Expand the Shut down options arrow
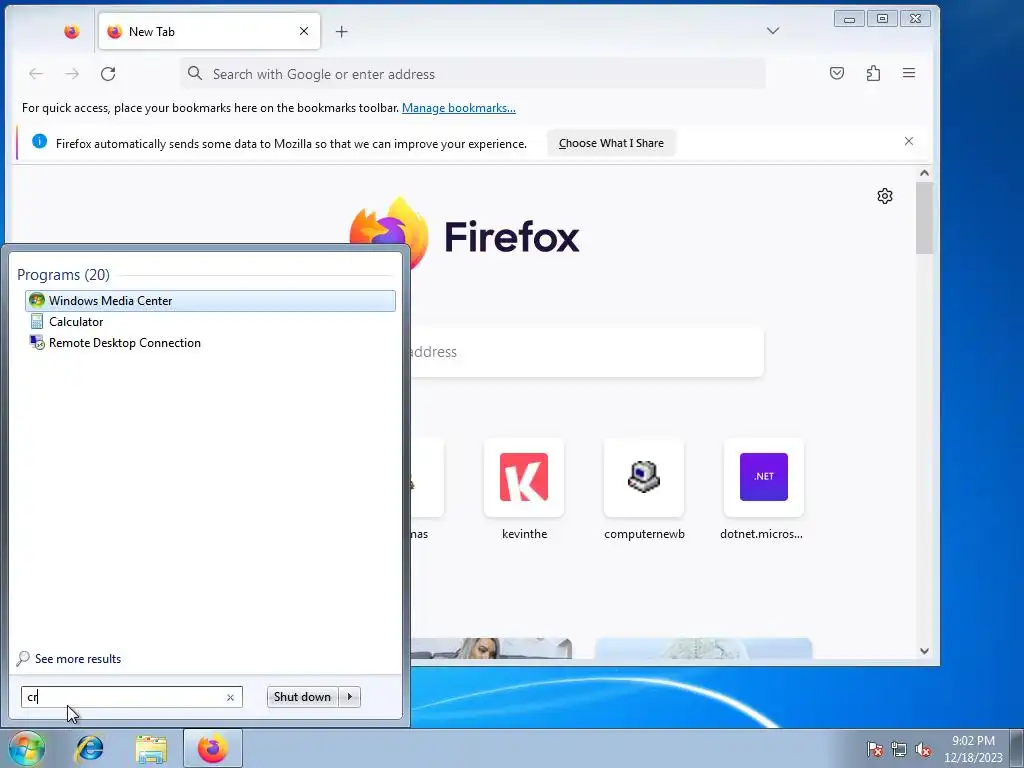The image size is (1024, 768). pyautogui.click(x=350, y=697)
